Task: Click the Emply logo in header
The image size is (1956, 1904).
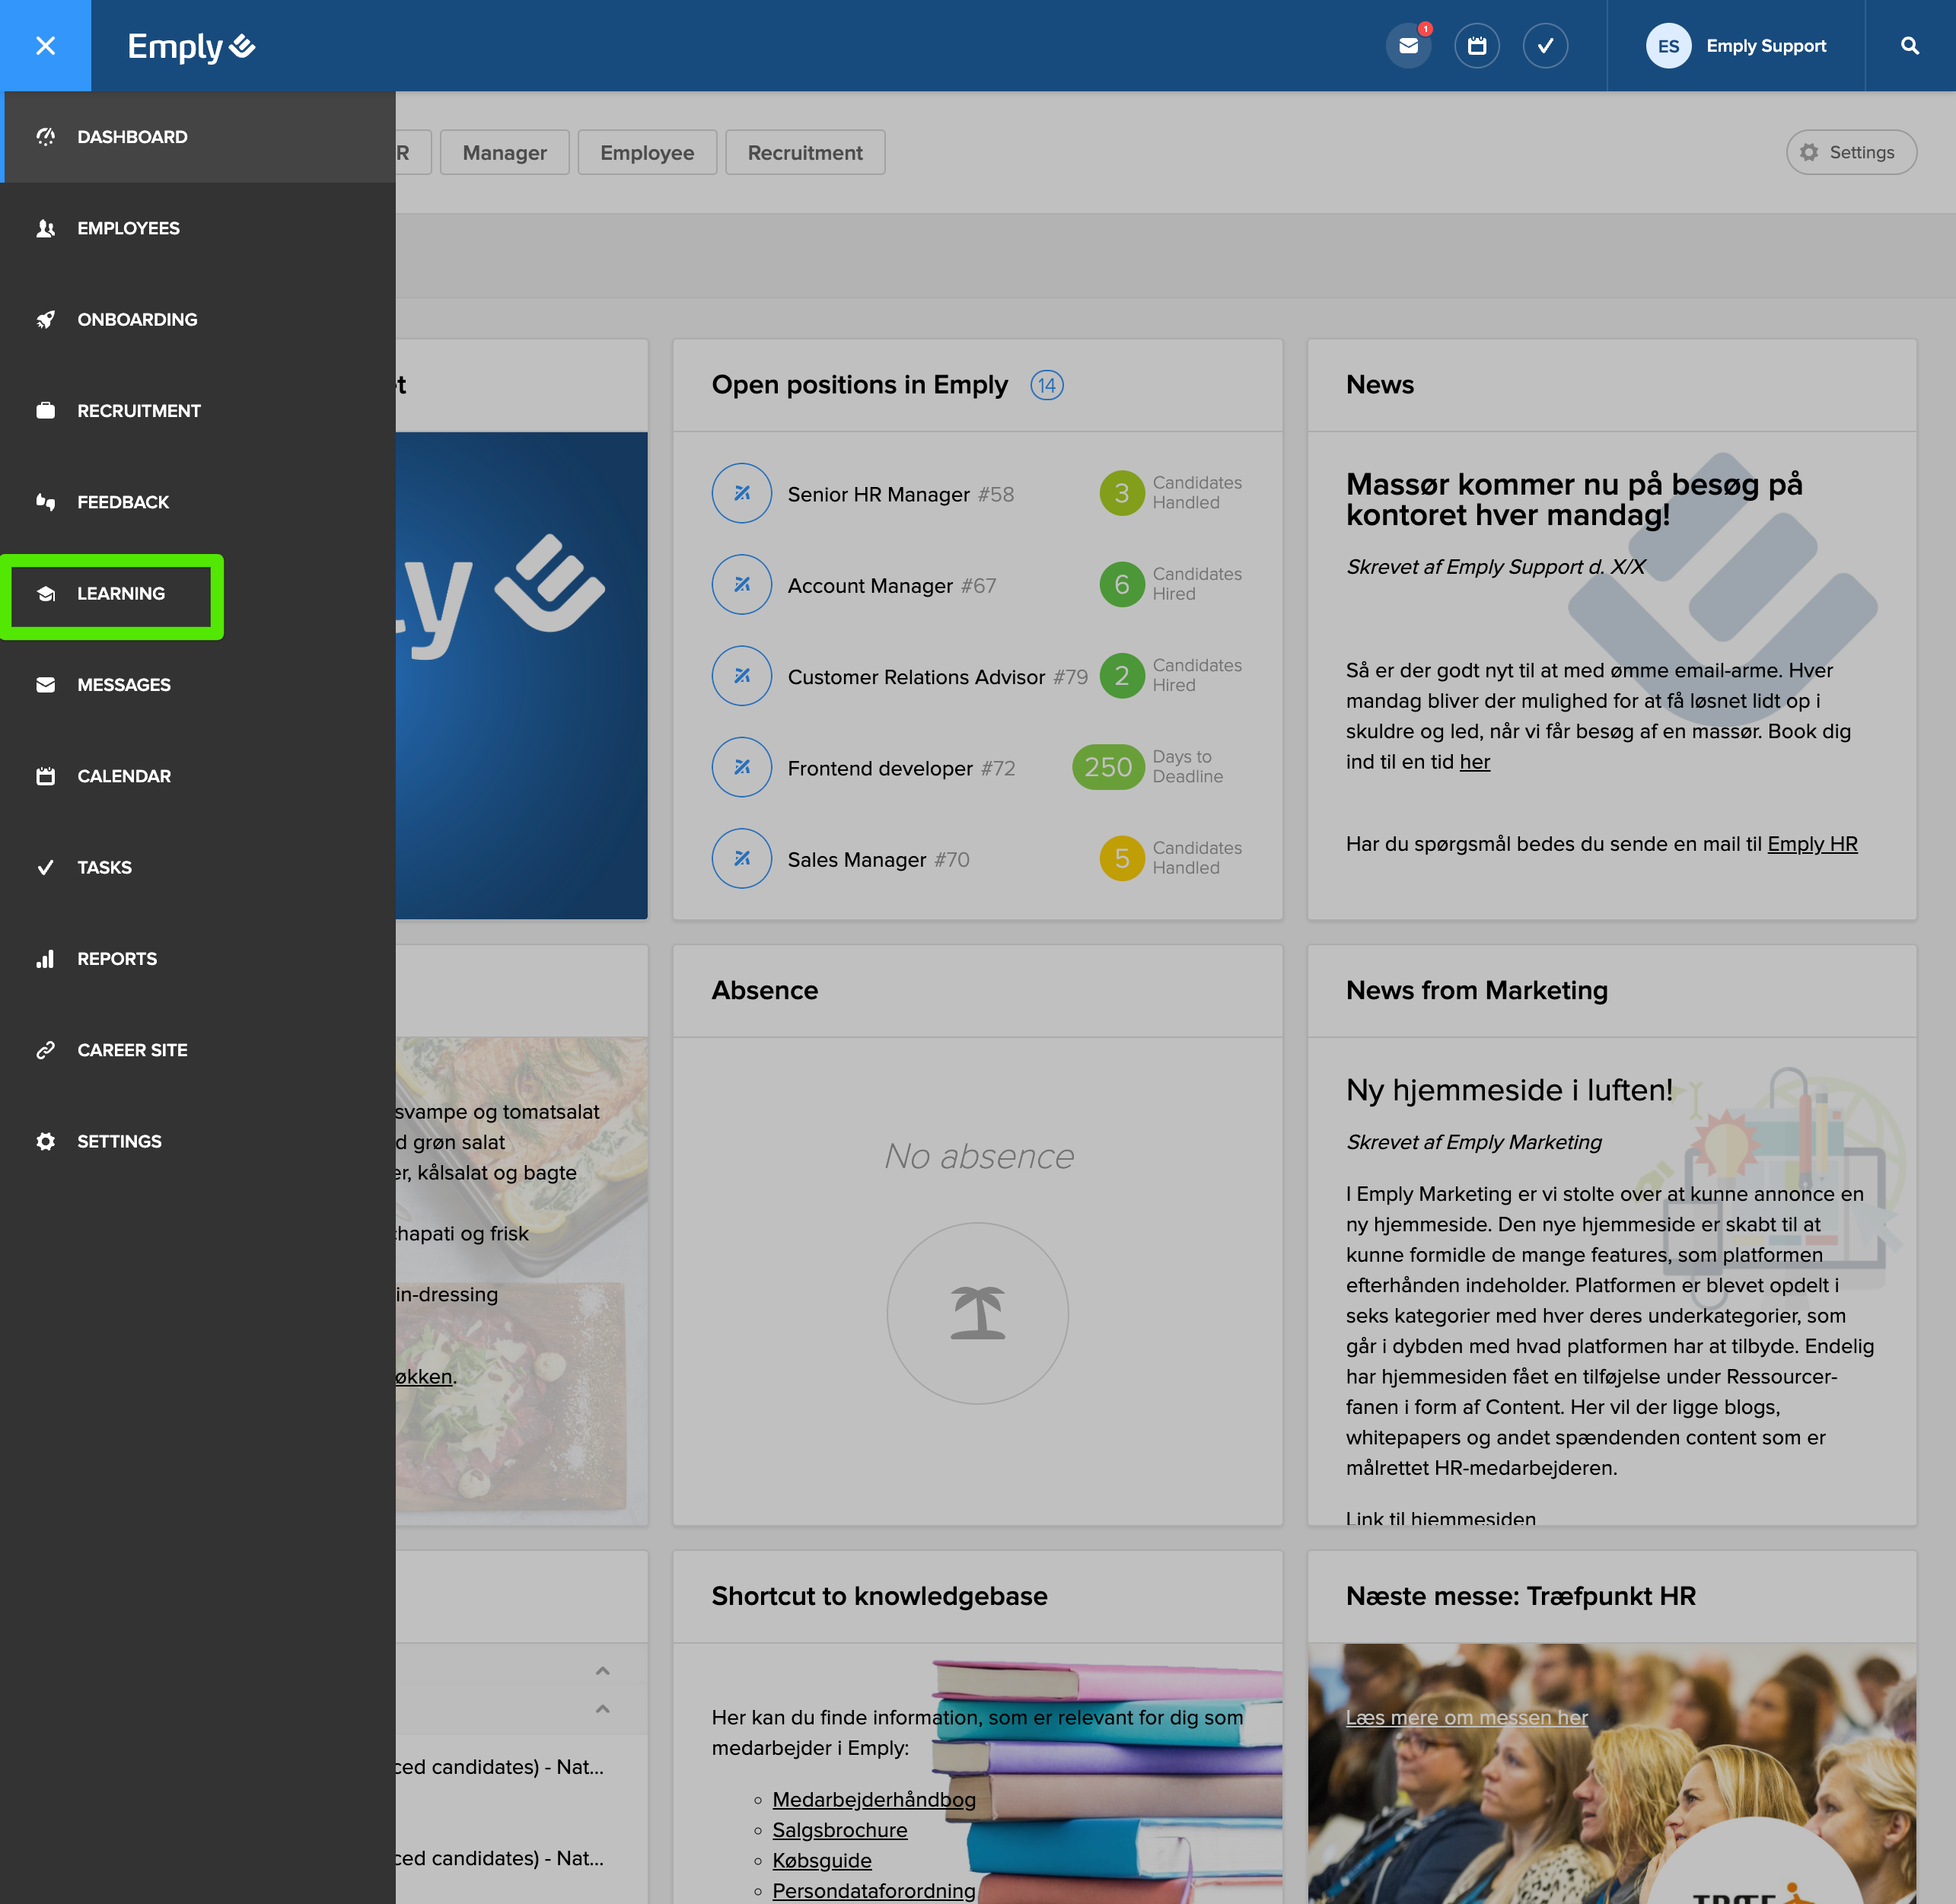Action: point(191,46)
